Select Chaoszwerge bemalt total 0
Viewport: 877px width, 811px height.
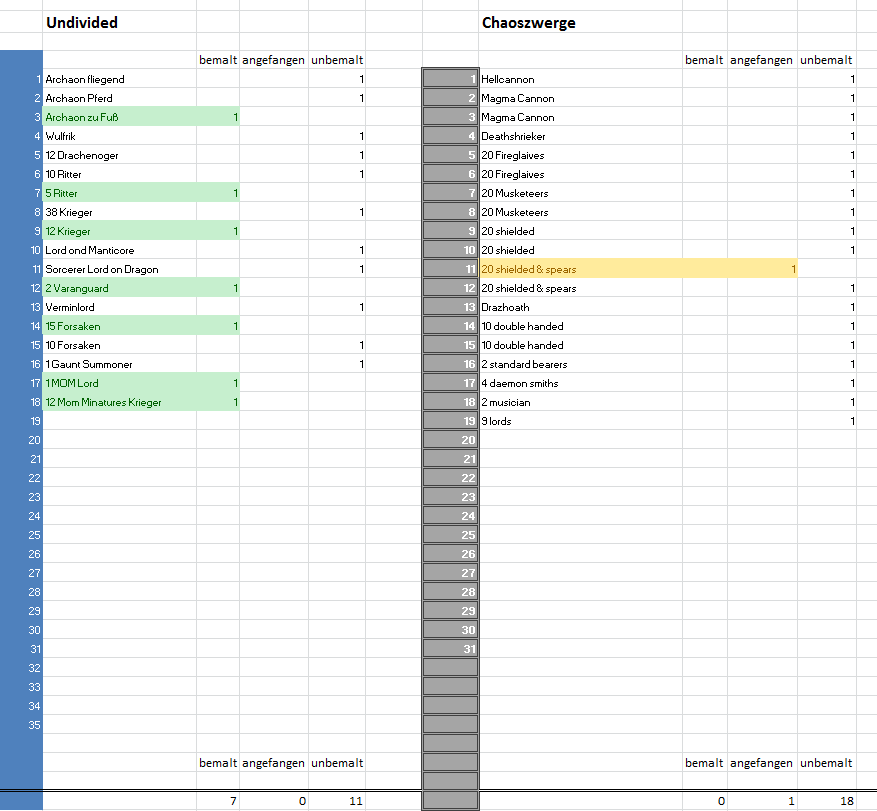704,801
